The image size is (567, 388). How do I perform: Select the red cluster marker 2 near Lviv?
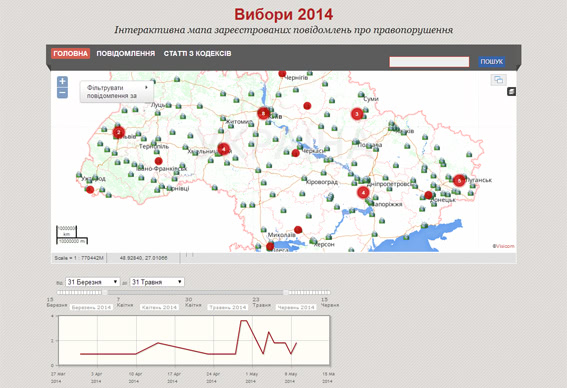(119, 133)
